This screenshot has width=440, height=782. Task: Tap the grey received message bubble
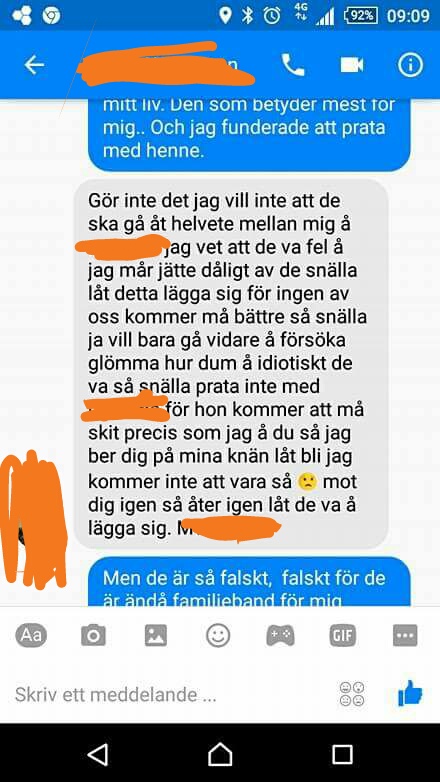point(231,364)
